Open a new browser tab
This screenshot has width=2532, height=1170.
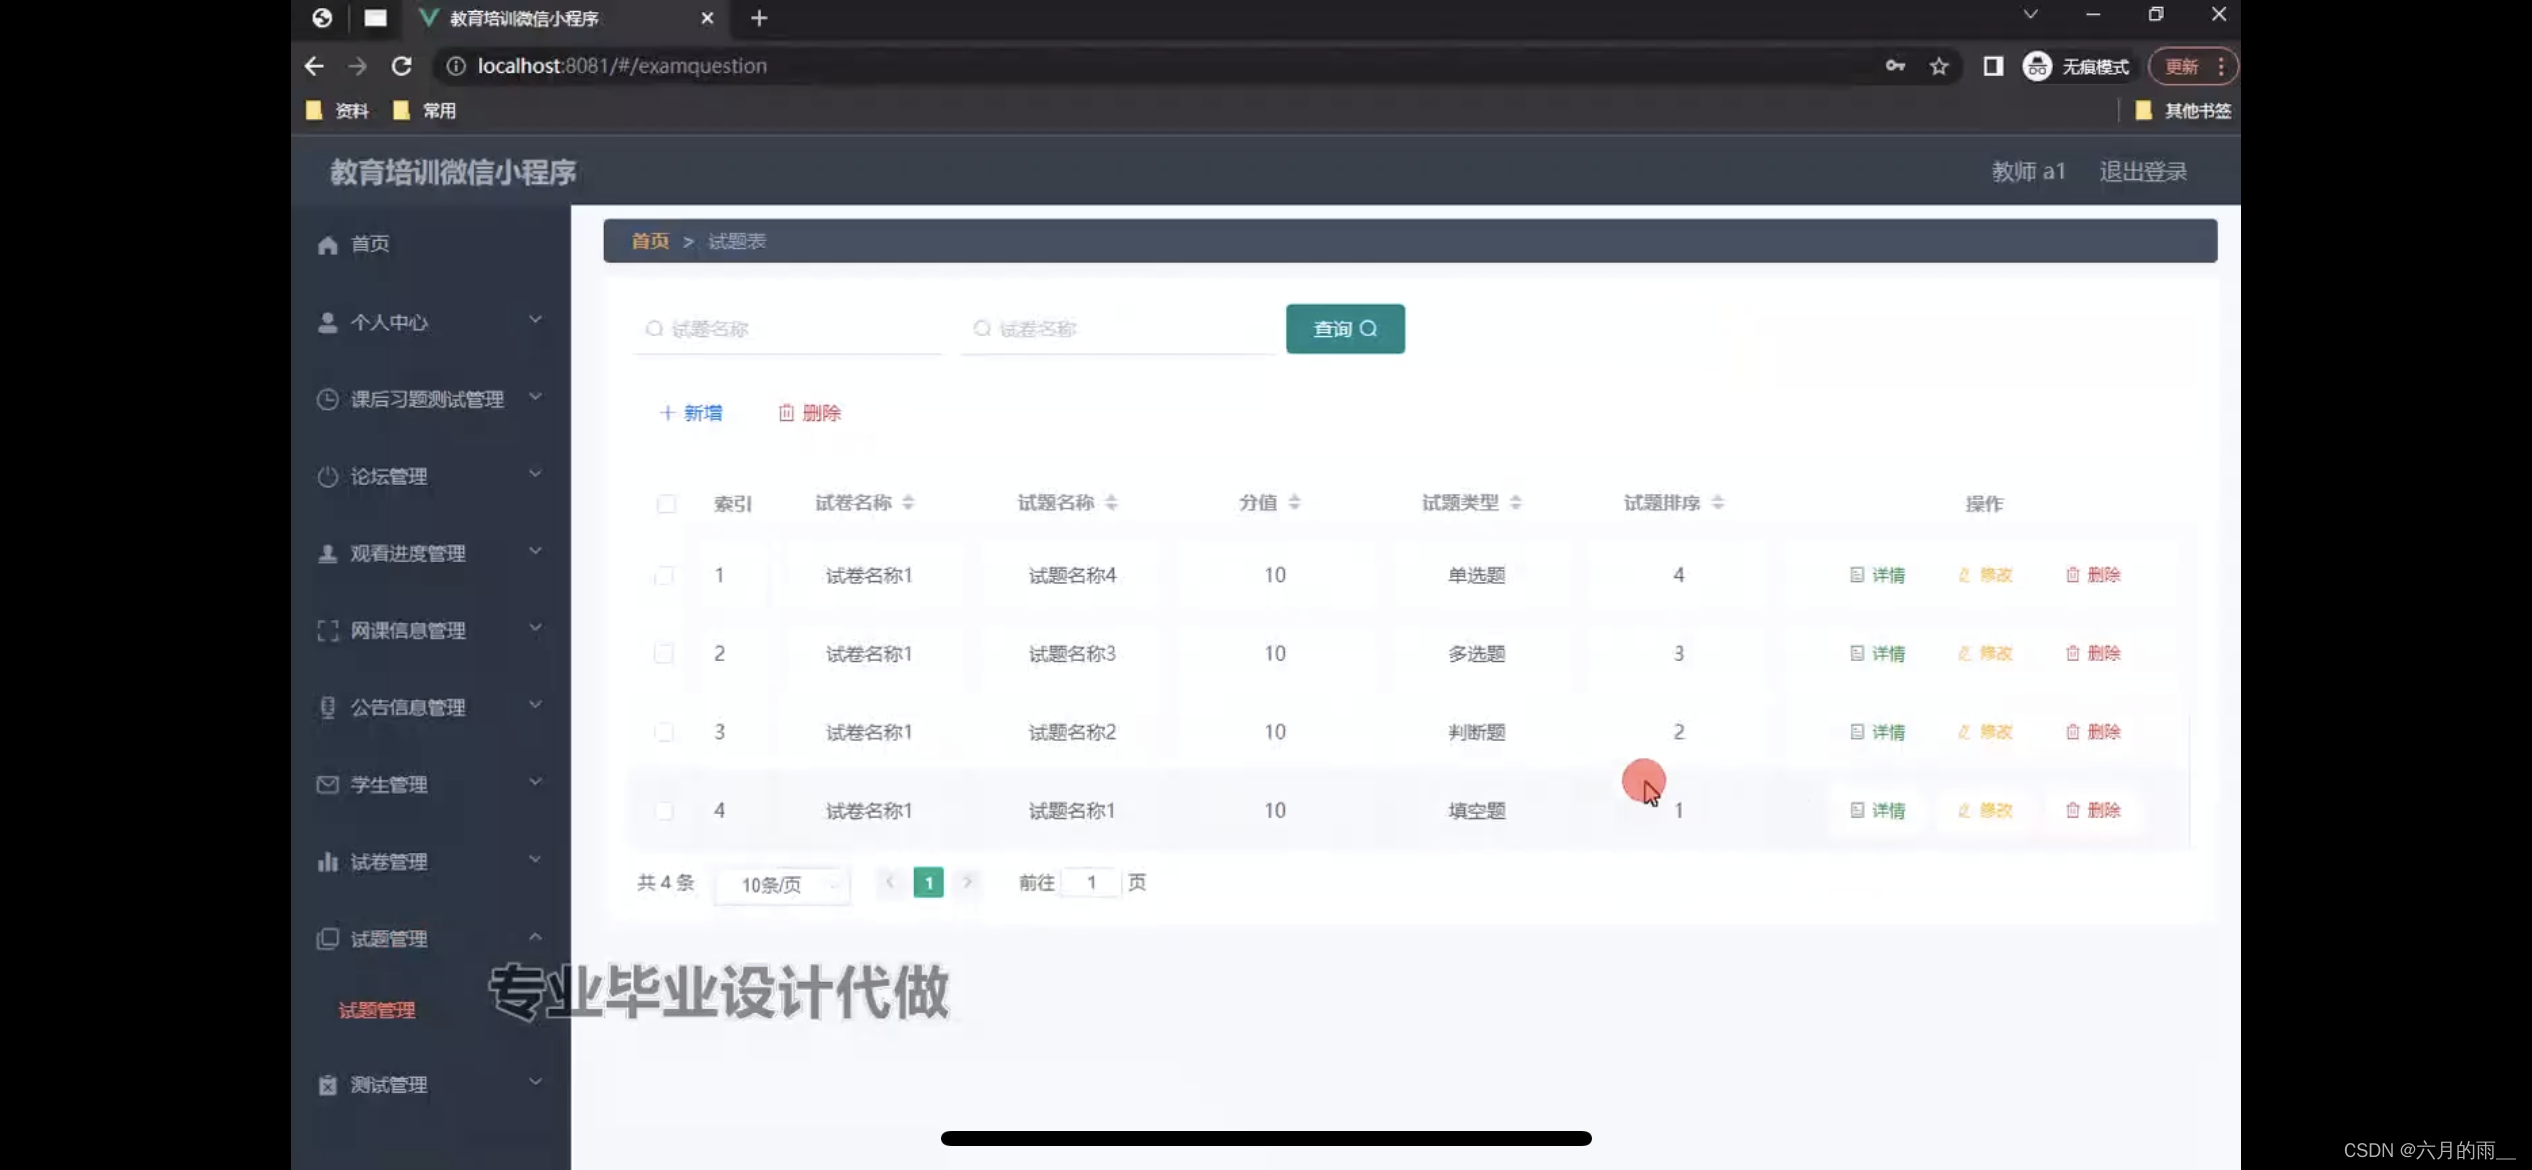(759, 18)
